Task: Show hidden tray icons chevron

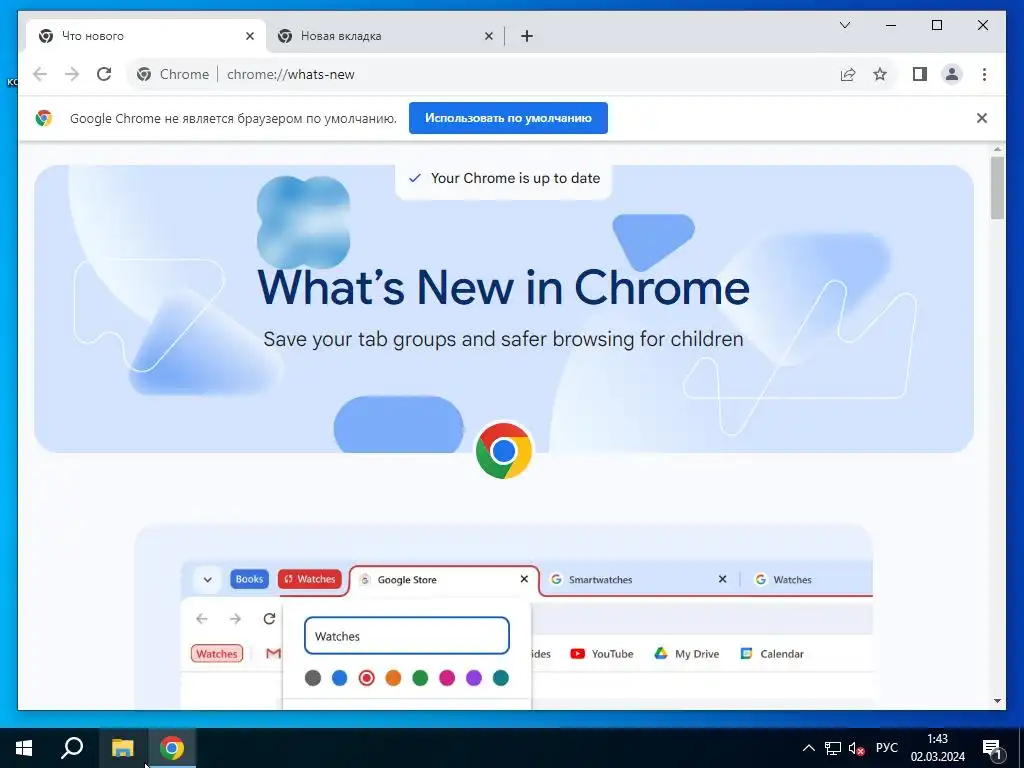Action: 808,748
